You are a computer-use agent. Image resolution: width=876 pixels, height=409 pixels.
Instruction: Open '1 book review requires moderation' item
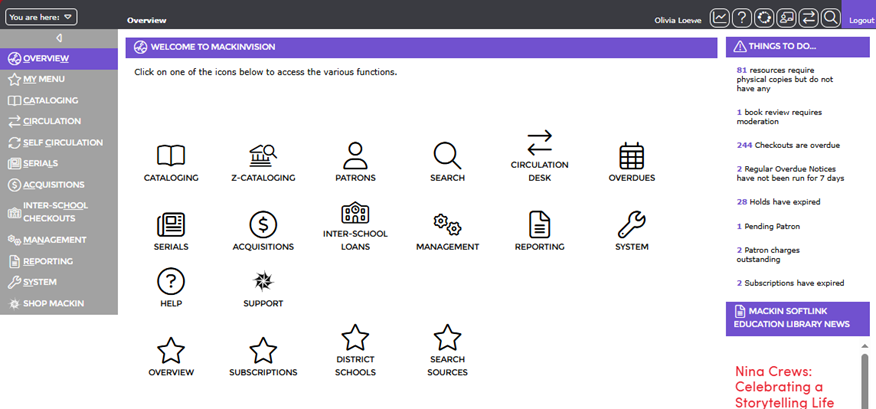point(779,117)
